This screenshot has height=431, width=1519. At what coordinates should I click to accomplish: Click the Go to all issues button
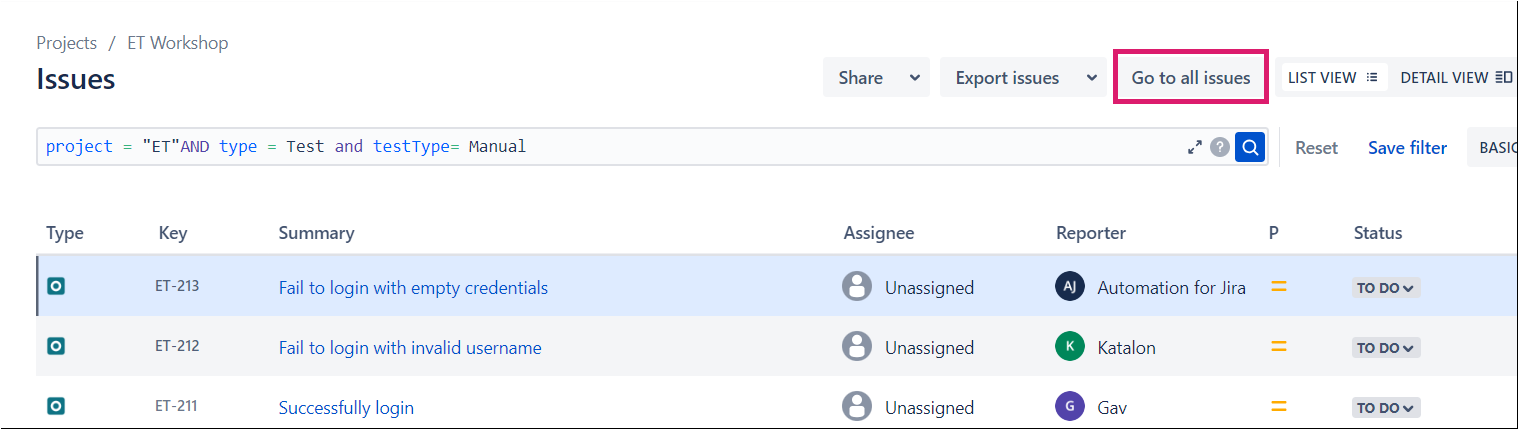[x=1191, y=77]
